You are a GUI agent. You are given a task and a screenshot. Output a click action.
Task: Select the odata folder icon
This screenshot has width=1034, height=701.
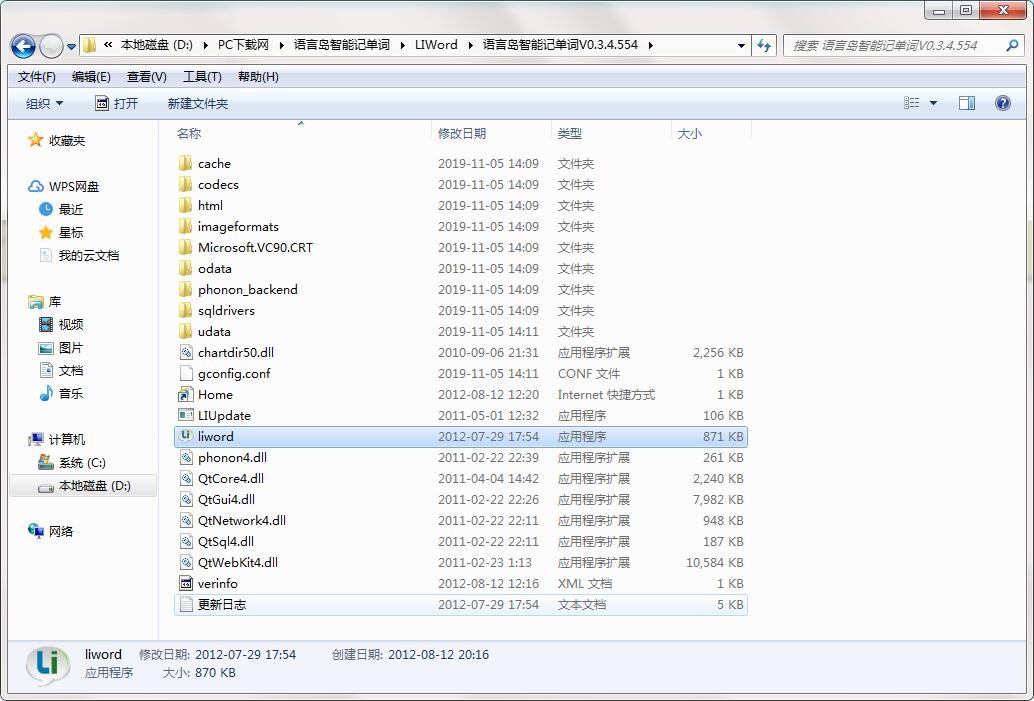click(x=185, y=268)
